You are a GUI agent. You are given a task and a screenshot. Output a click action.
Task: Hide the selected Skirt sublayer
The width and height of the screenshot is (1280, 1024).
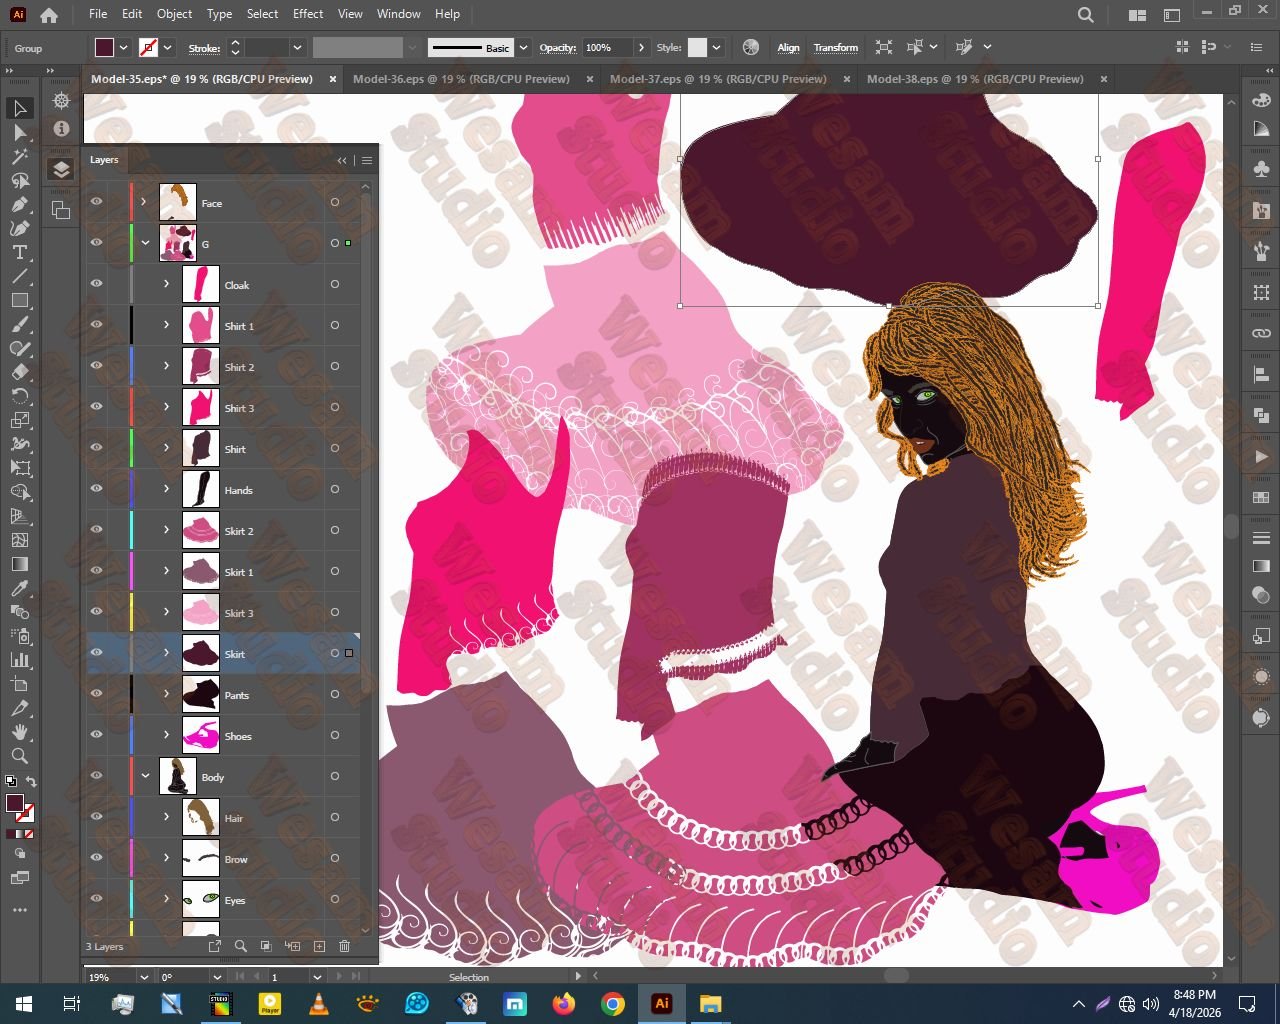(x=97, y=653)
